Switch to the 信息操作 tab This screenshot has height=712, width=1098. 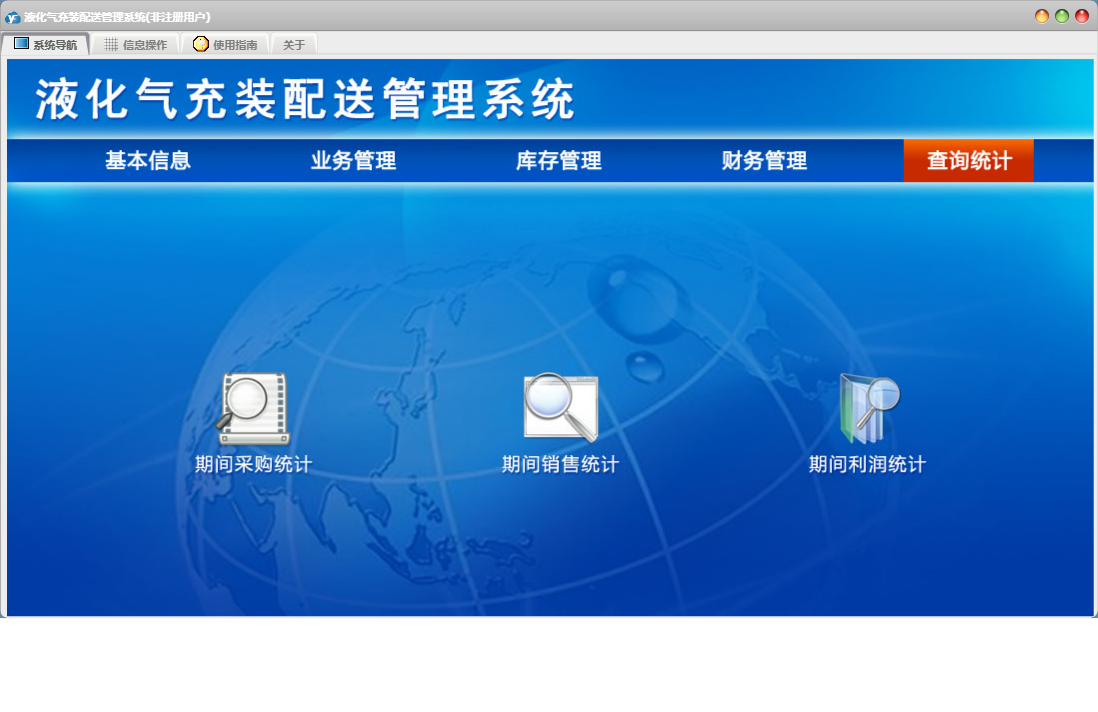tap(136, 44)
